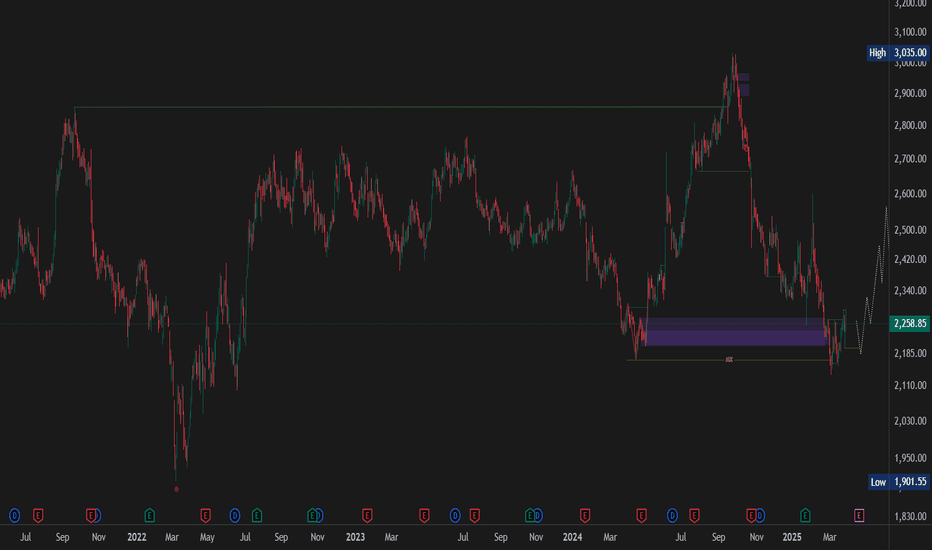Click the 3,100.00 price scale label
The height and width of the screenshot is (550, 932).
click(910, 32)
